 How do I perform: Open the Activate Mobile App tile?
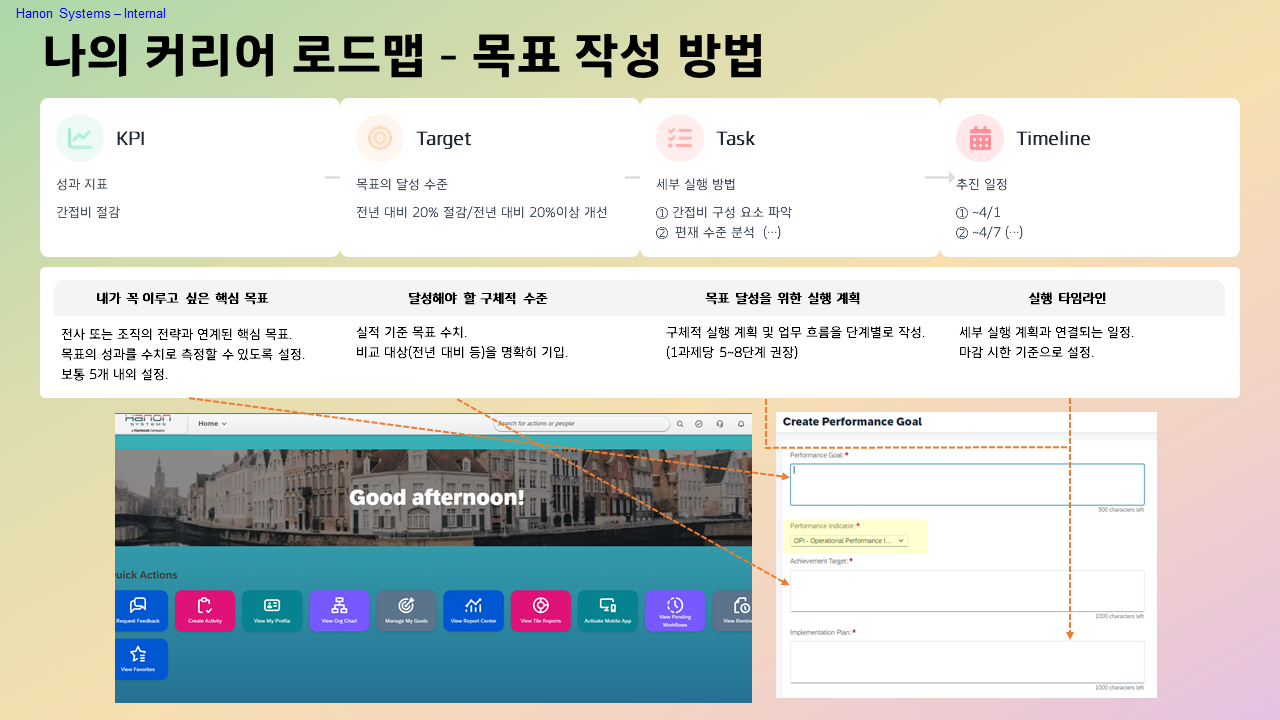click(x=607, y=609)
